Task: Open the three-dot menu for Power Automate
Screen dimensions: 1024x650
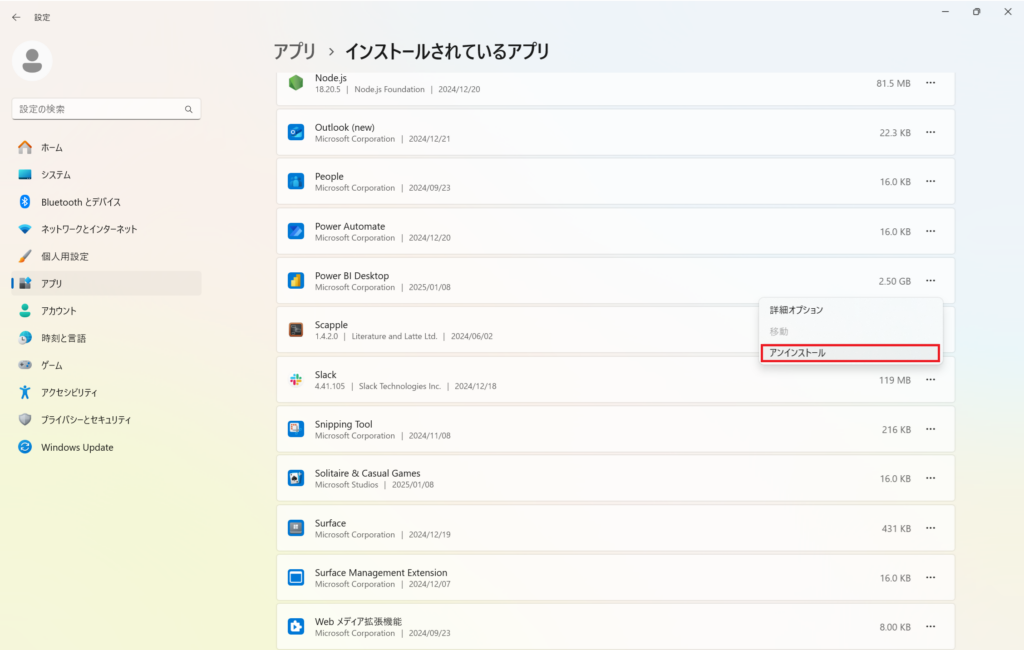Action: (931, 231)
